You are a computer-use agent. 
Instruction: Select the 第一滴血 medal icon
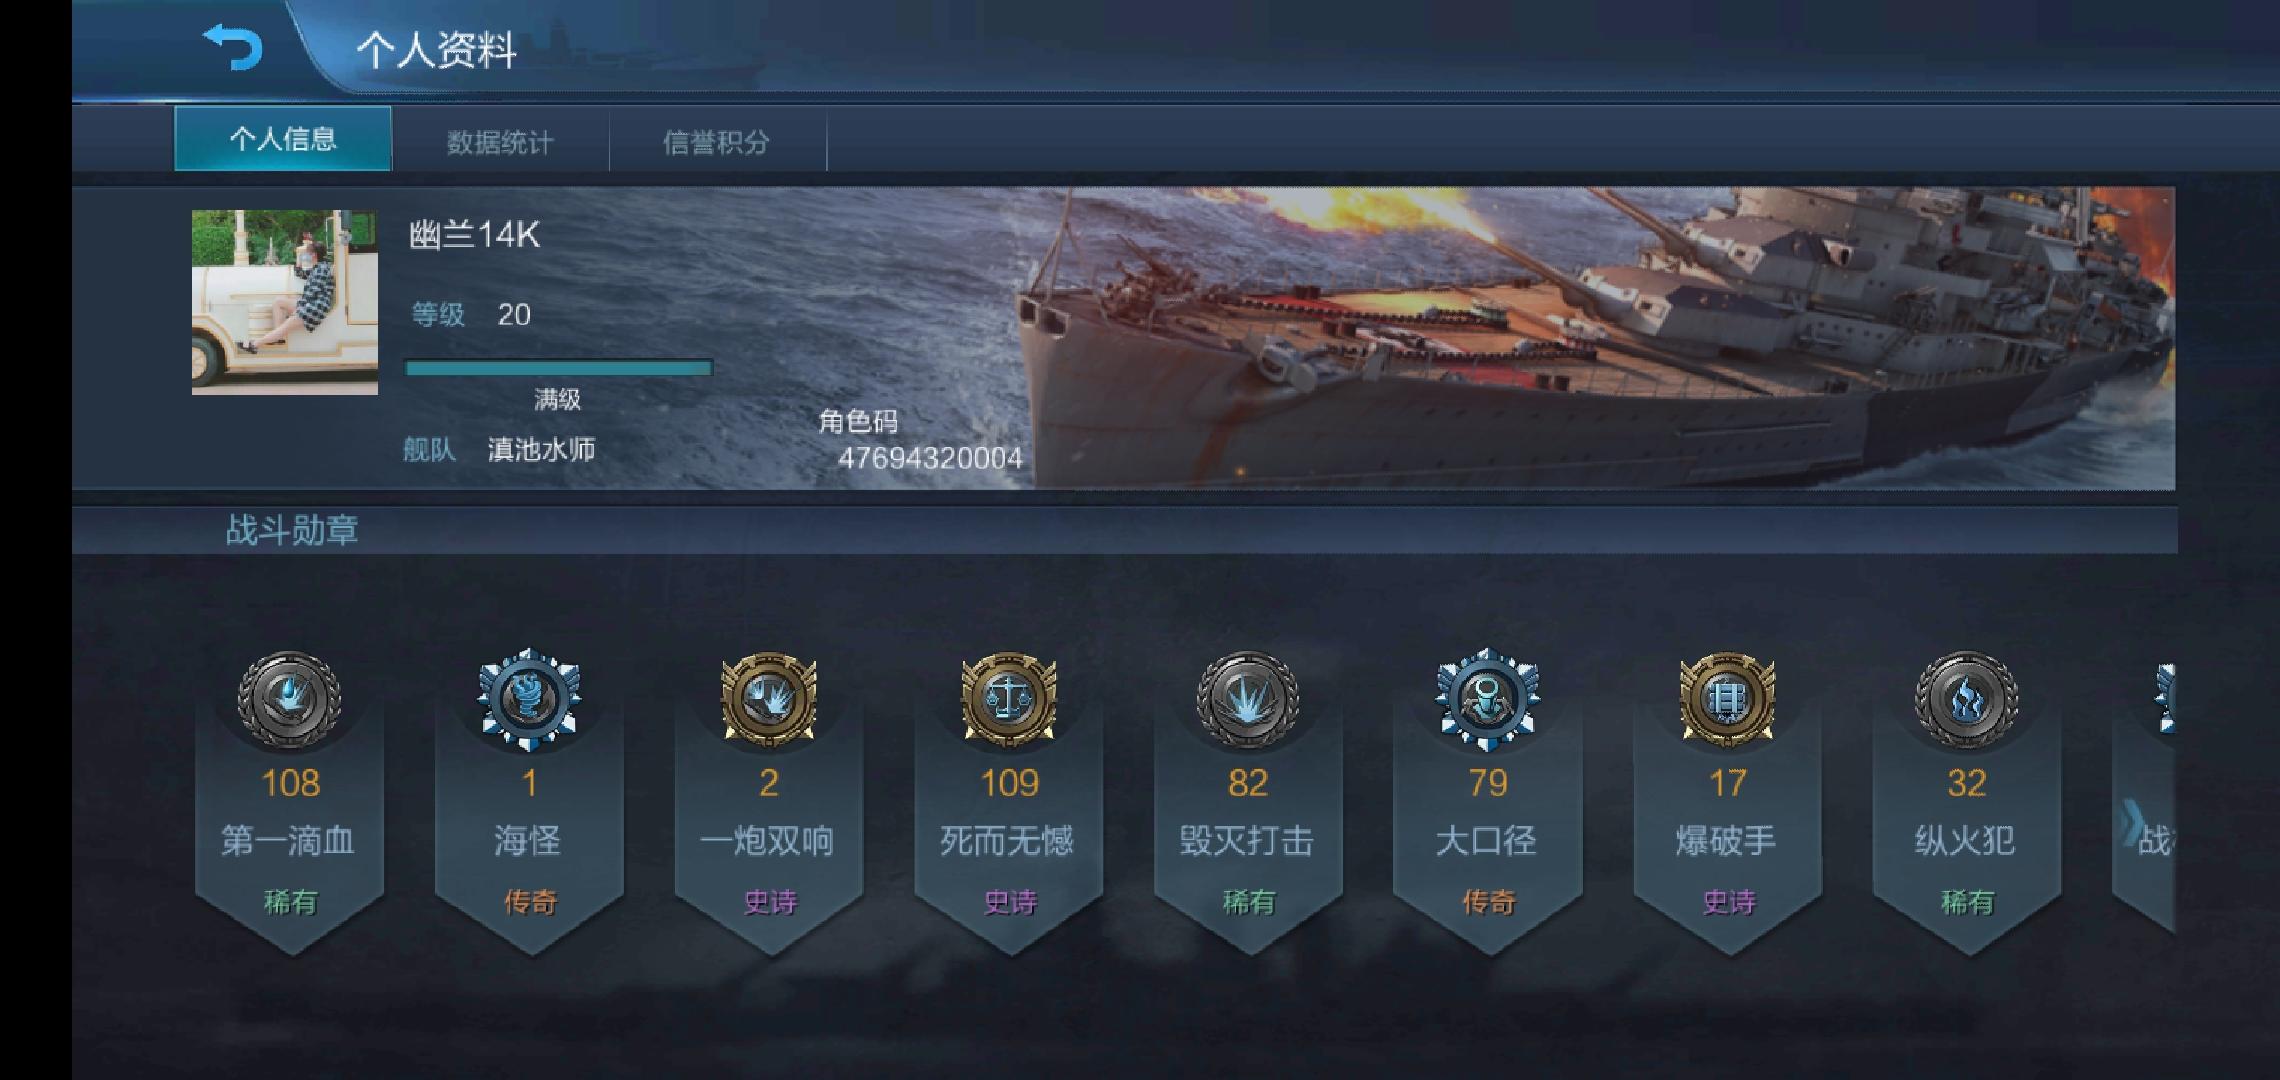pyautogui.click(x=289, y=698)
